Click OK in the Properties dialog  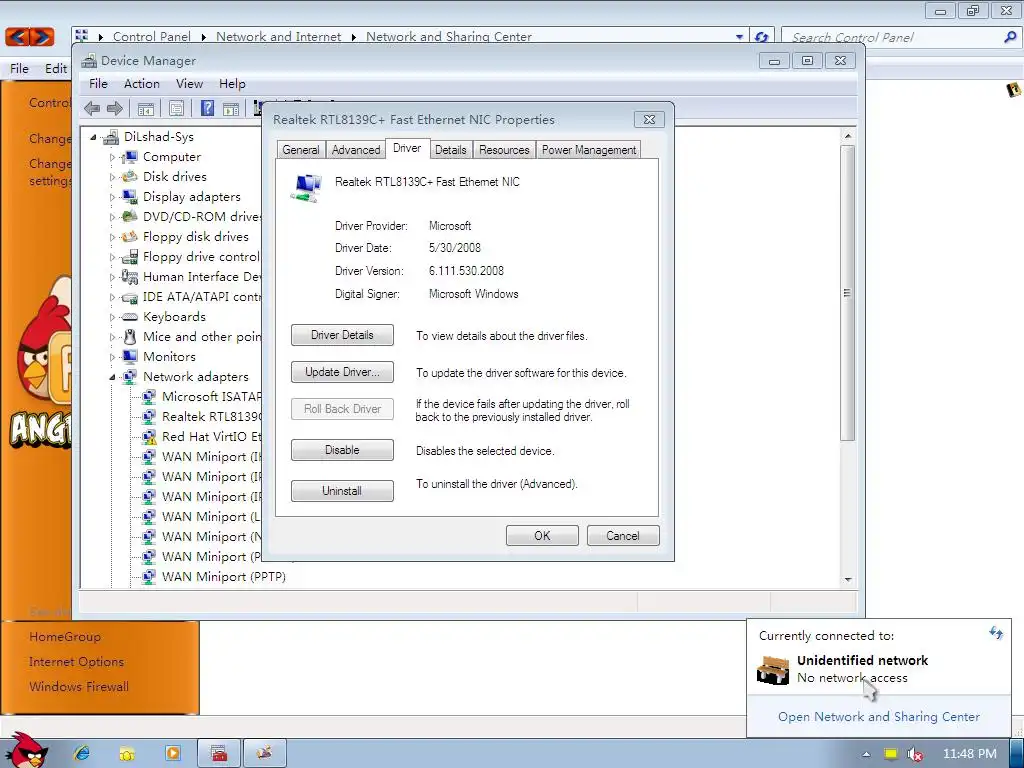click(542, 536)
